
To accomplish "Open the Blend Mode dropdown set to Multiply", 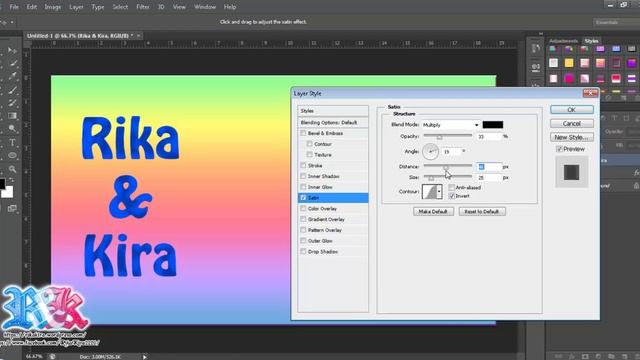I will 451,124.
